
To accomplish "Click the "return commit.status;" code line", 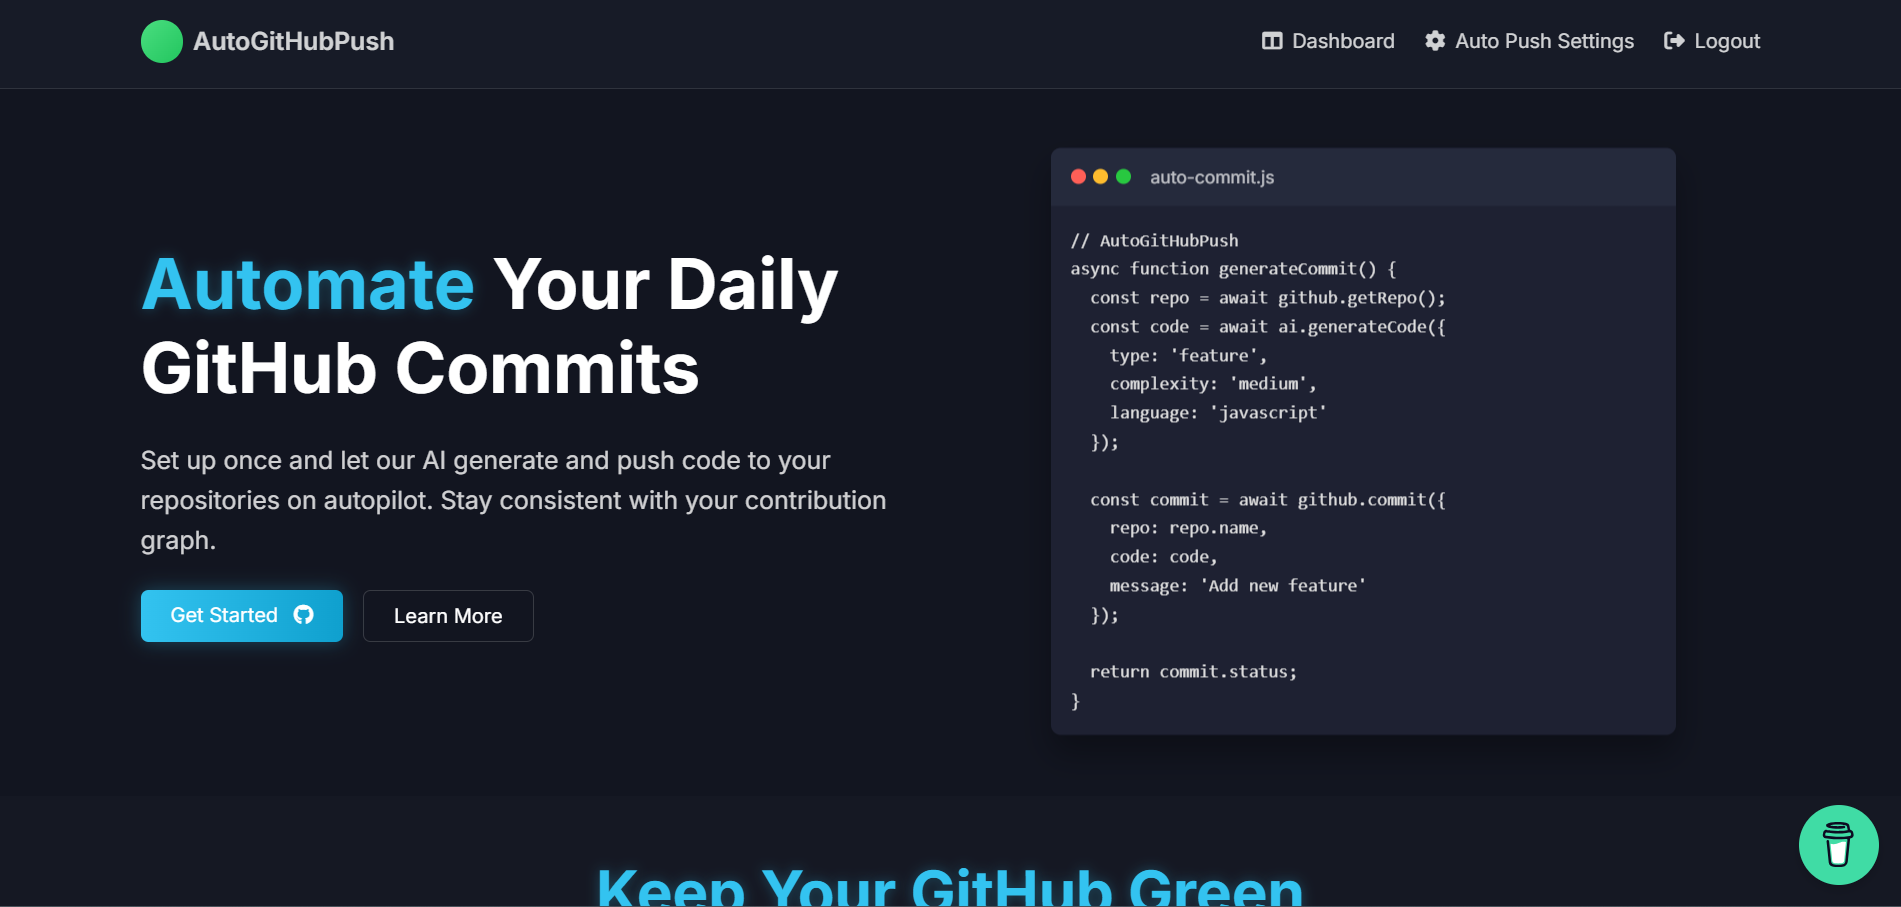I will tap(1192, 672).
